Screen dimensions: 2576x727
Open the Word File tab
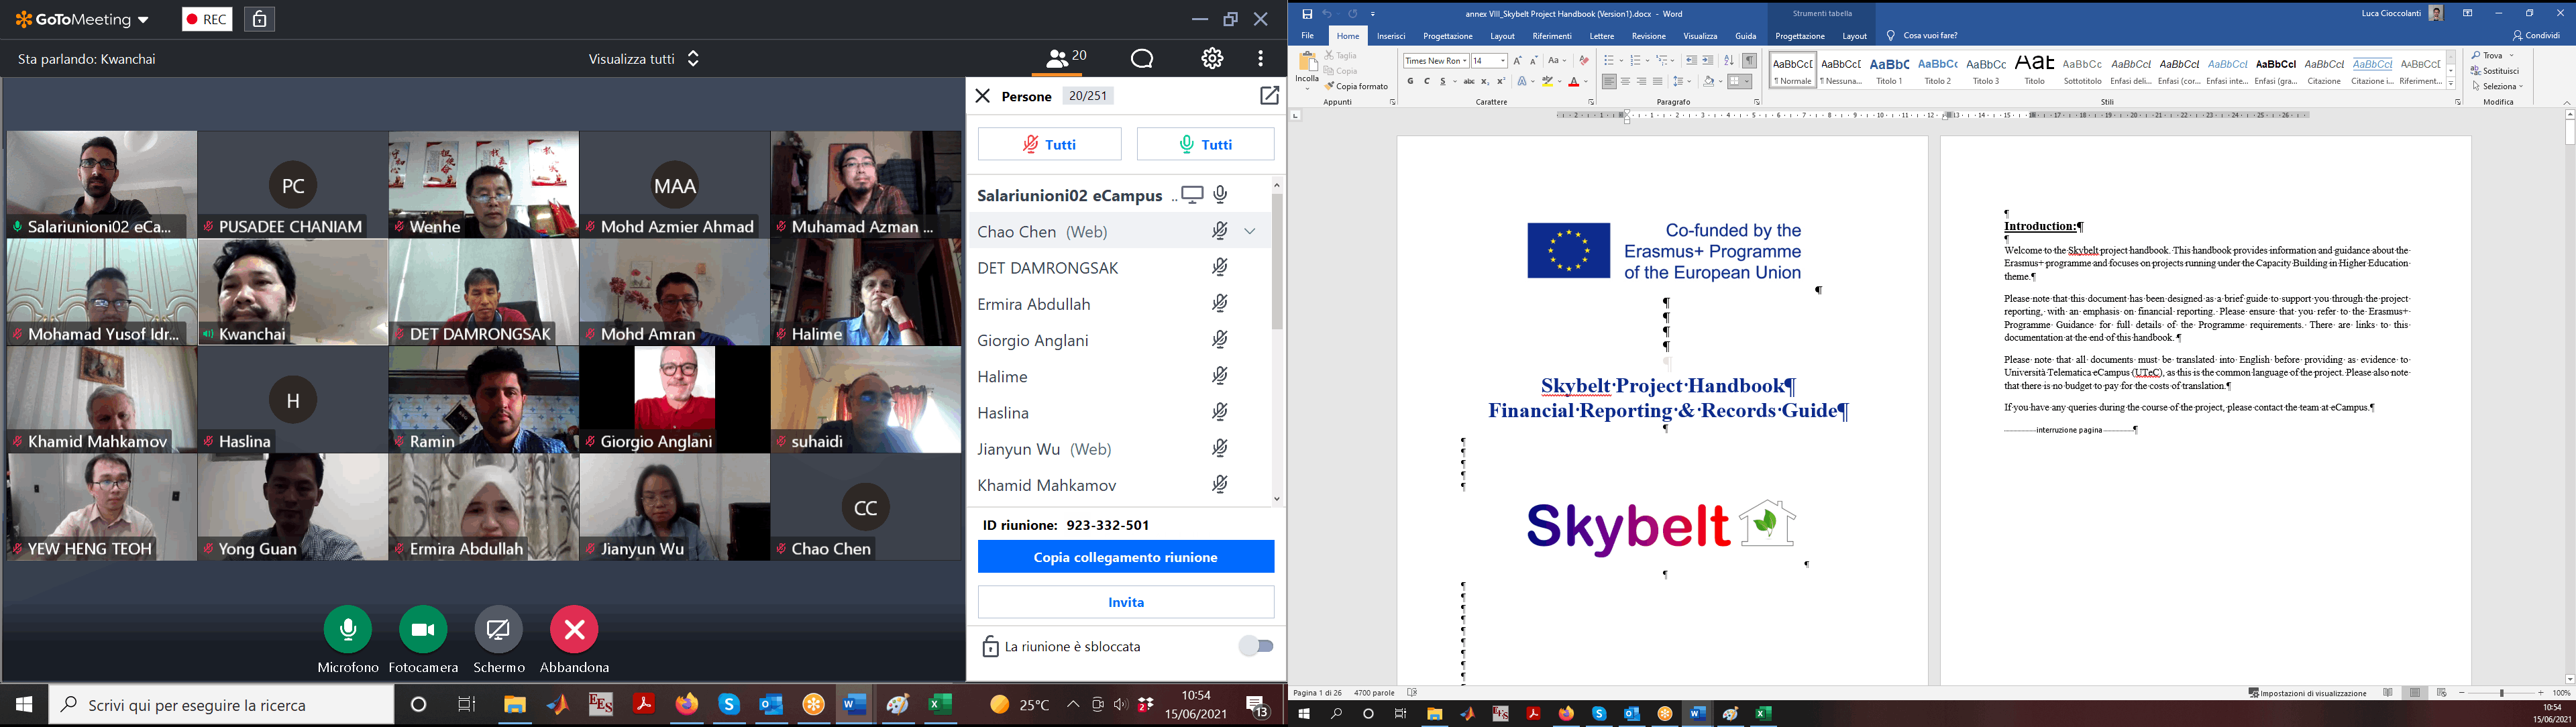pos(1307,36)
